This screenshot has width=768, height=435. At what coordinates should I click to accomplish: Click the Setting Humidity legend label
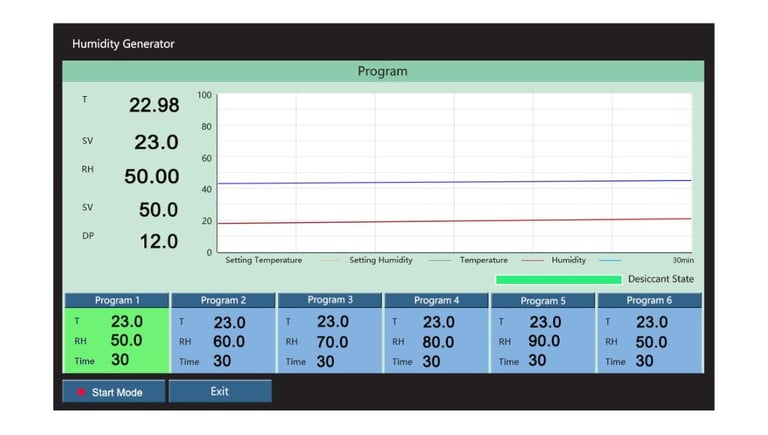pos(381,260)
